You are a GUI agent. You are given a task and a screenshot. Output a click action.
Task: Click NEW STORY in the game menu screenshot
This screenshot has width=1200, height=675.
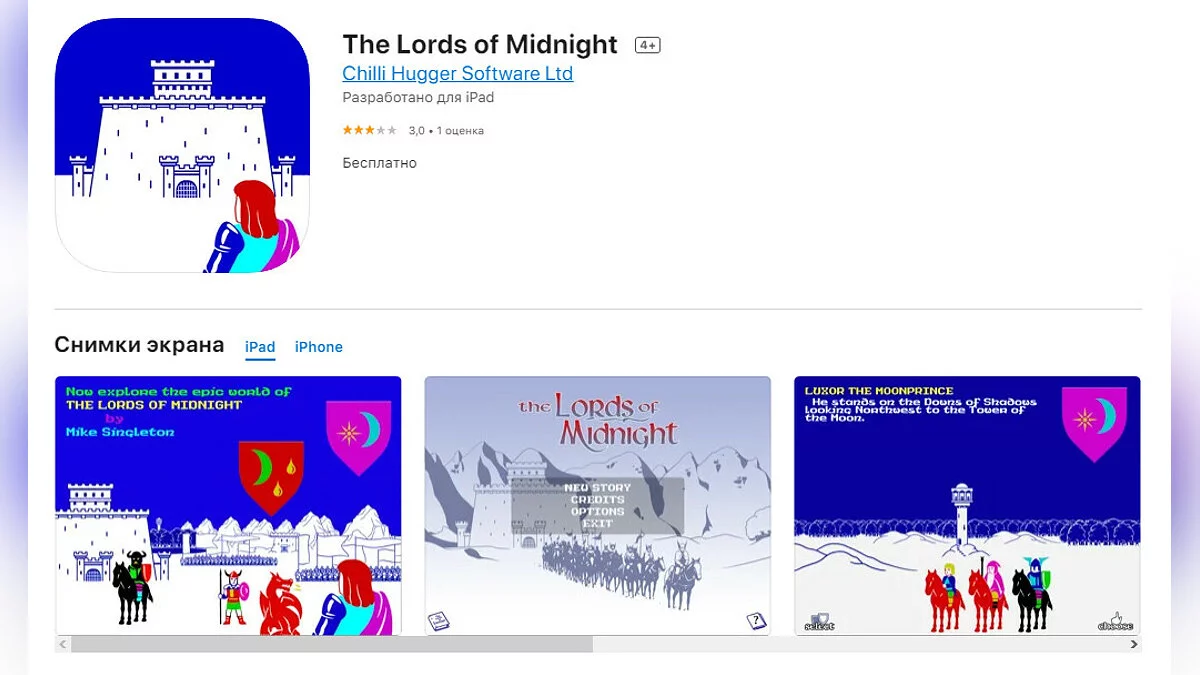(597, 488)
